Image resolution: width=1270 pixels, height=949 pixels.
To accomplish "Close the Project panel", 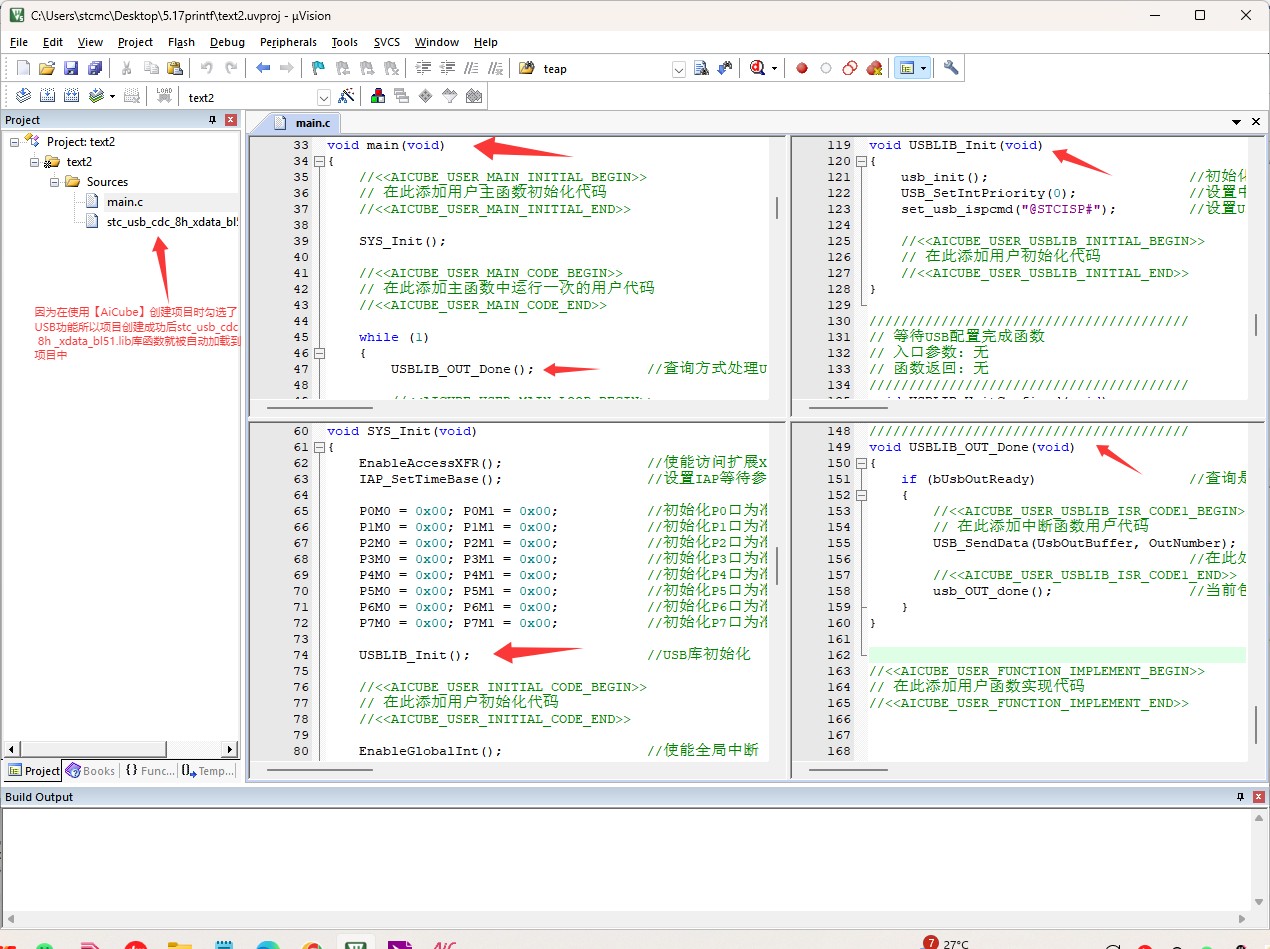I will 231,120.
